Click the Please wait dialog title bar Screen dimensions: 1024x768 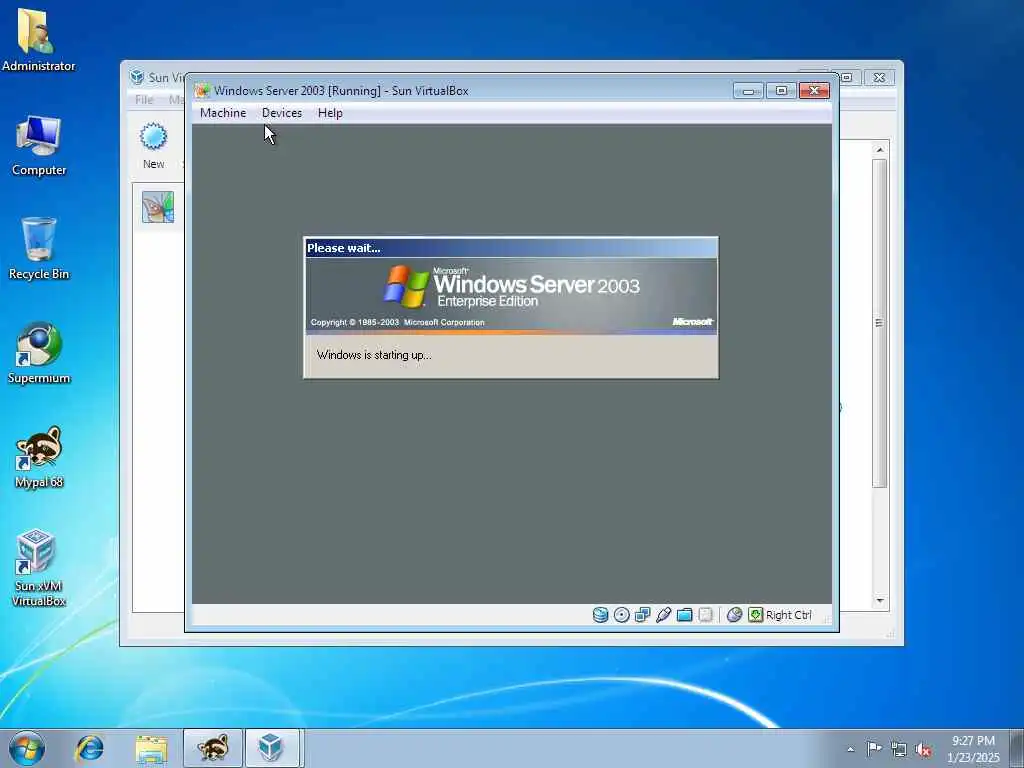tap(511, 248)
